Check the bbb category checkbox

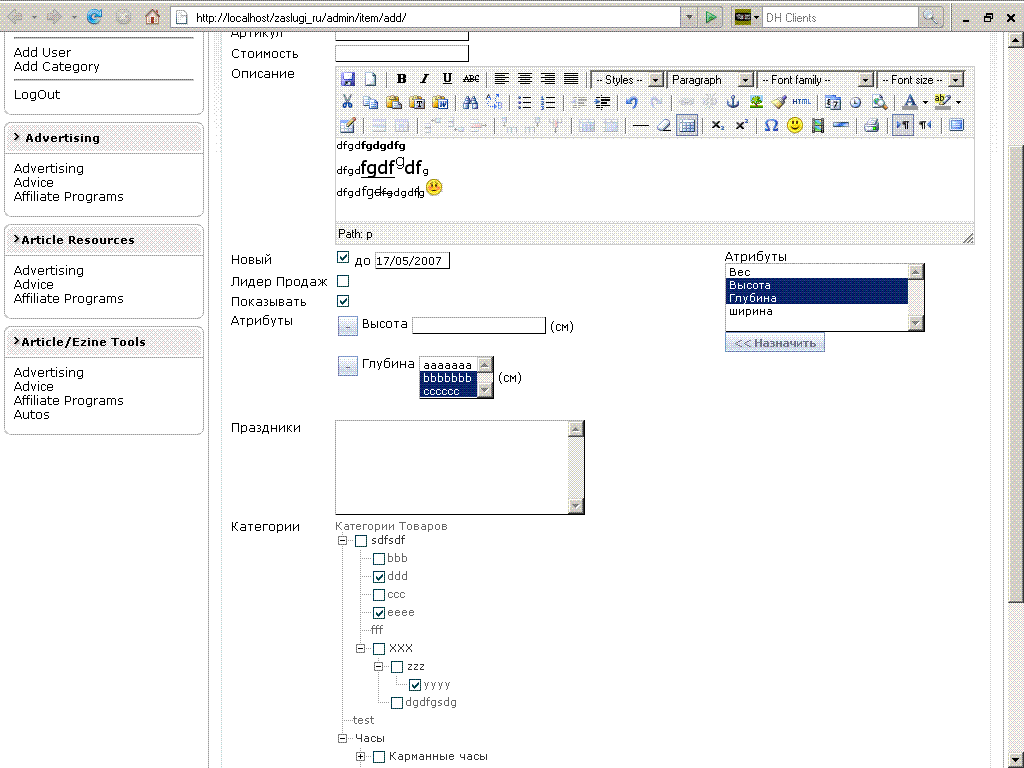click(379, 559)
